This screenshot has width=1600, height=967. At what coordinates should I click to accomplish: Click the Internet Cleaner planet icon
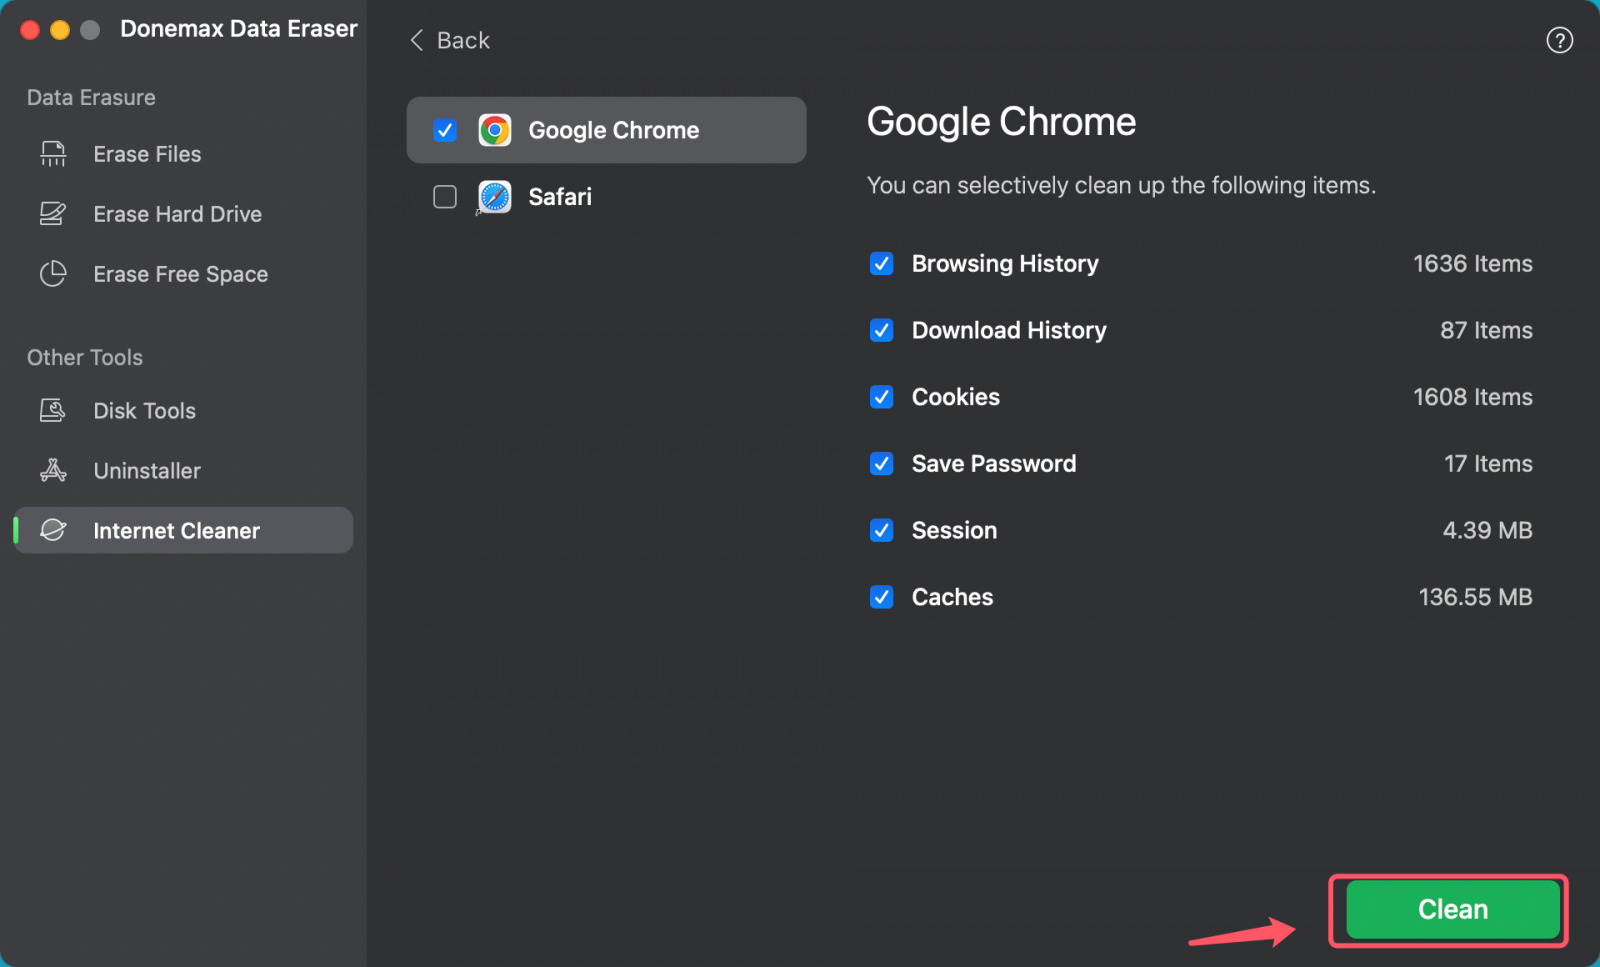[52, 530]
